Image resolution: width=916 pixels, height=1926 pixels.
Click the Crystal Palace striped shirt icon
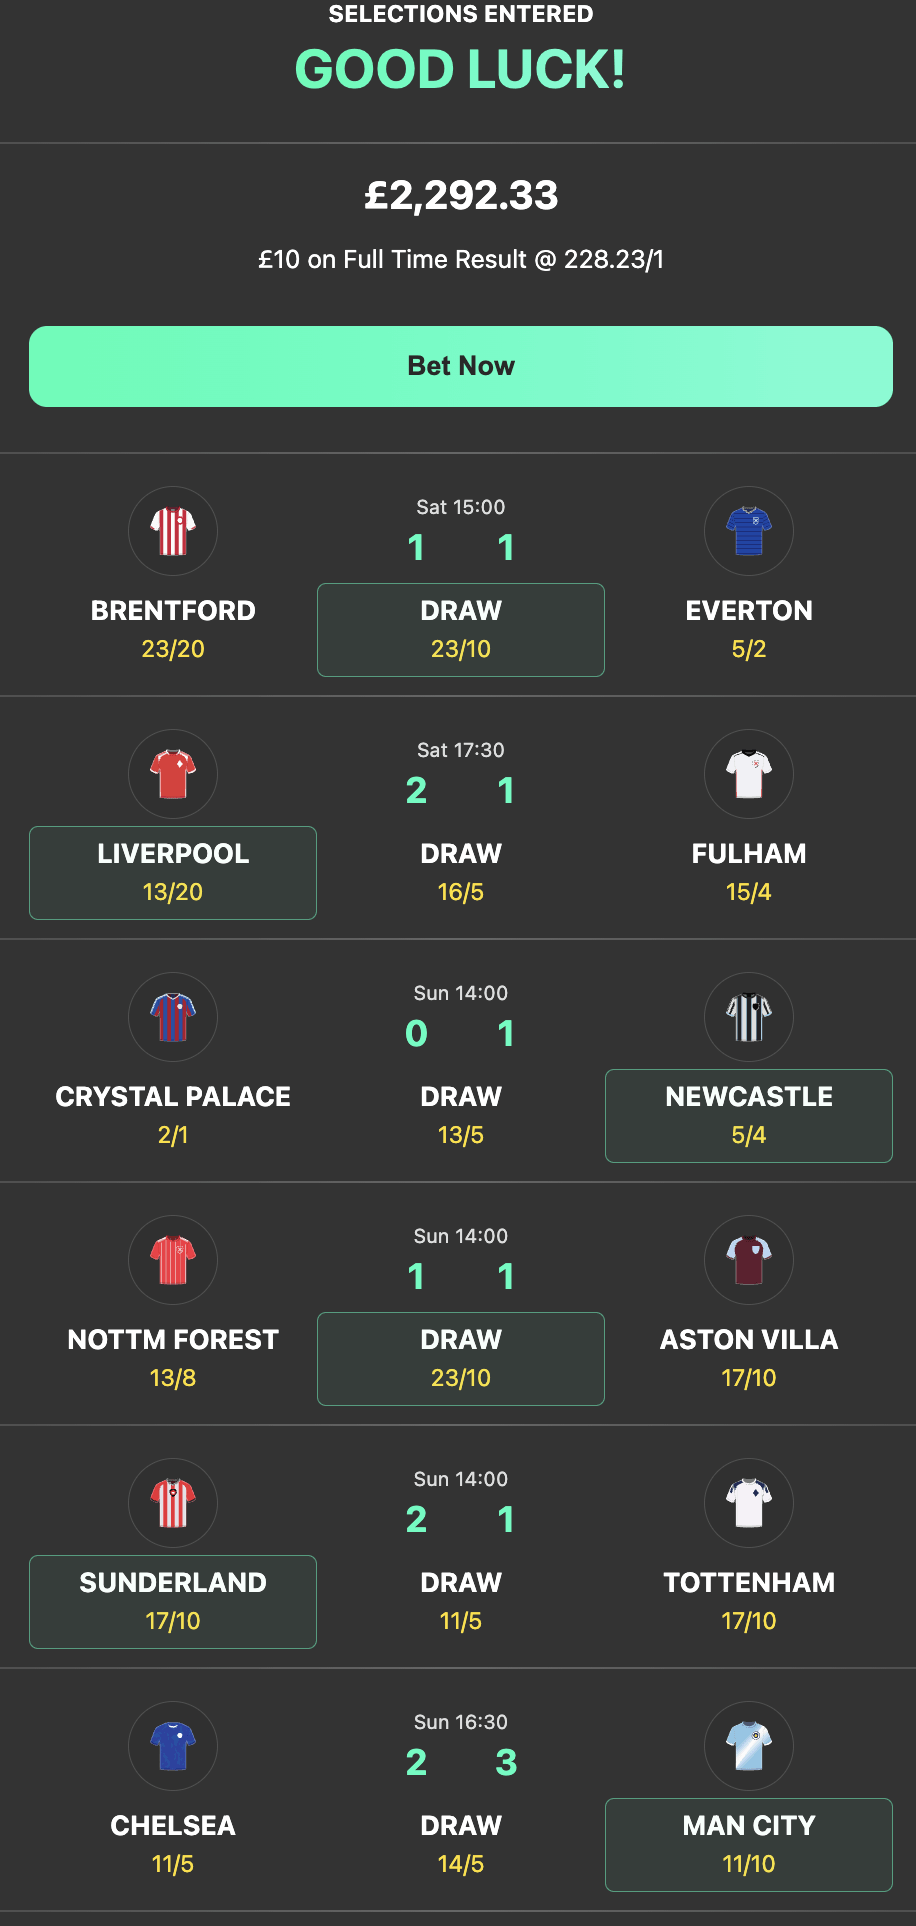point(173,1017)
